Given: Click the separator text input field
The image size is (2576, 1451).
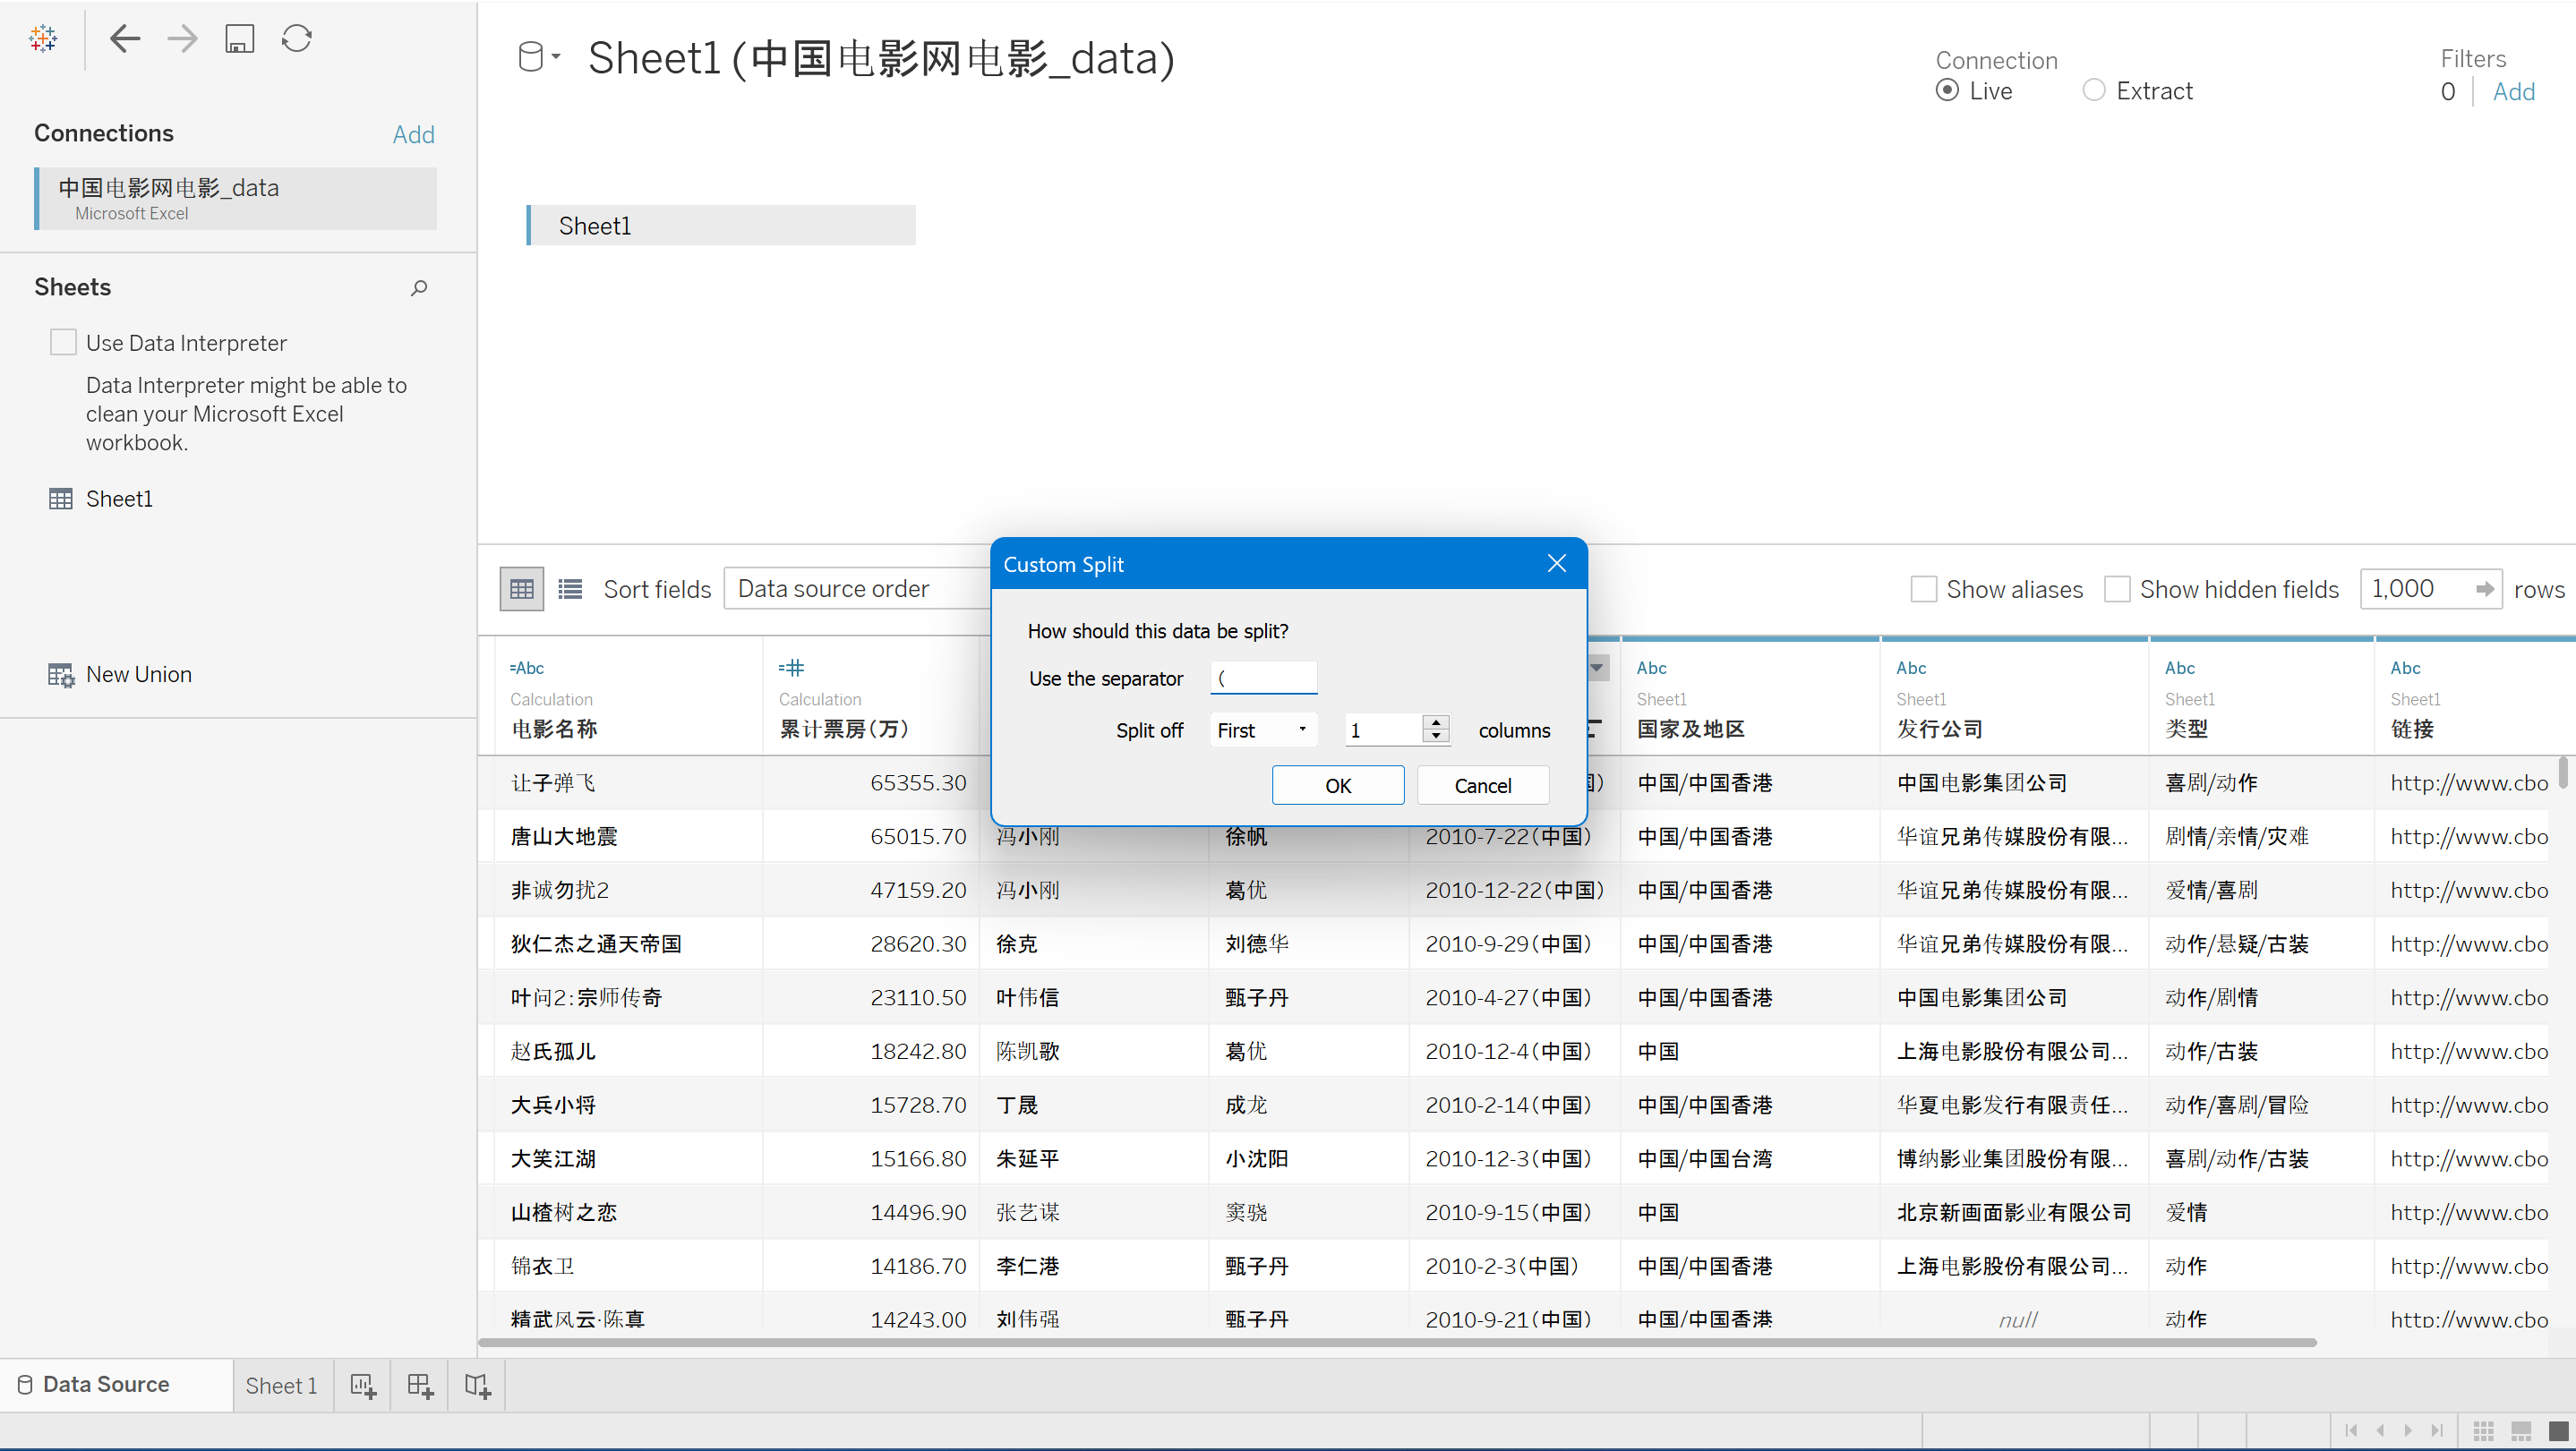Looking at the screenshot, I should [x=1263, y=678].
